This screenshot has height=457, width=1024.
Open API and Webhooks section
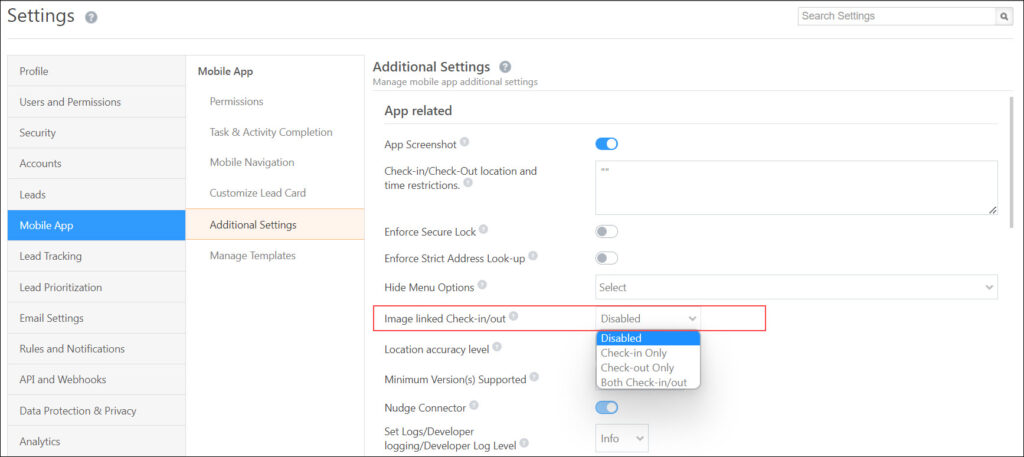[97, 379]
